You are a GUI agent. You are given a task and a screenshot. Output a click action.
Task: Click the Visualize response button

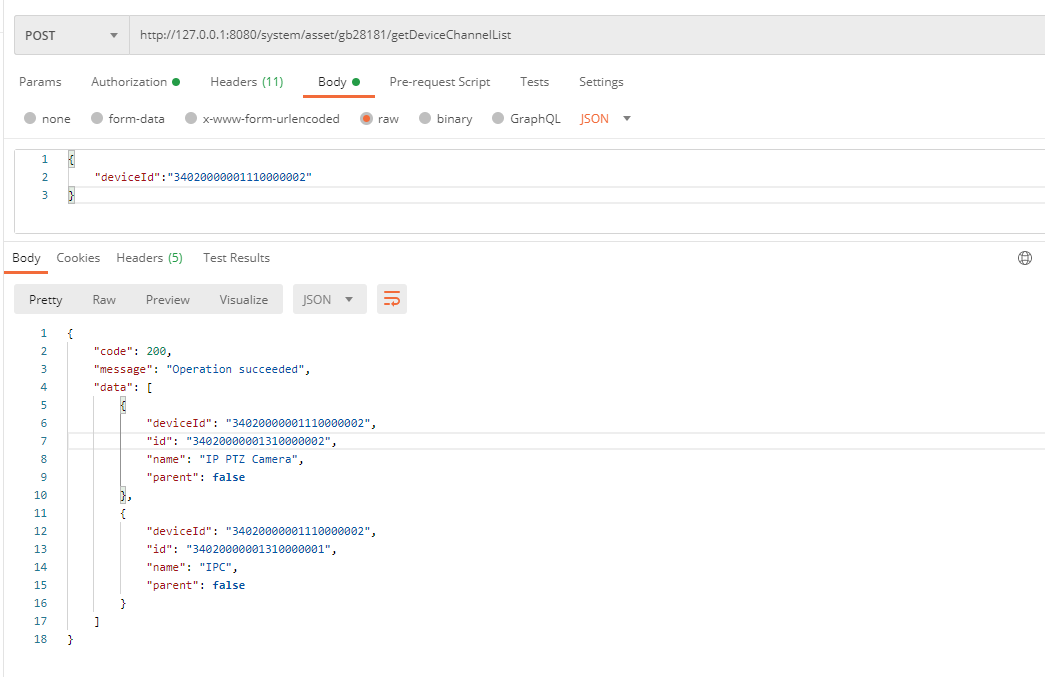pos(244,299)
